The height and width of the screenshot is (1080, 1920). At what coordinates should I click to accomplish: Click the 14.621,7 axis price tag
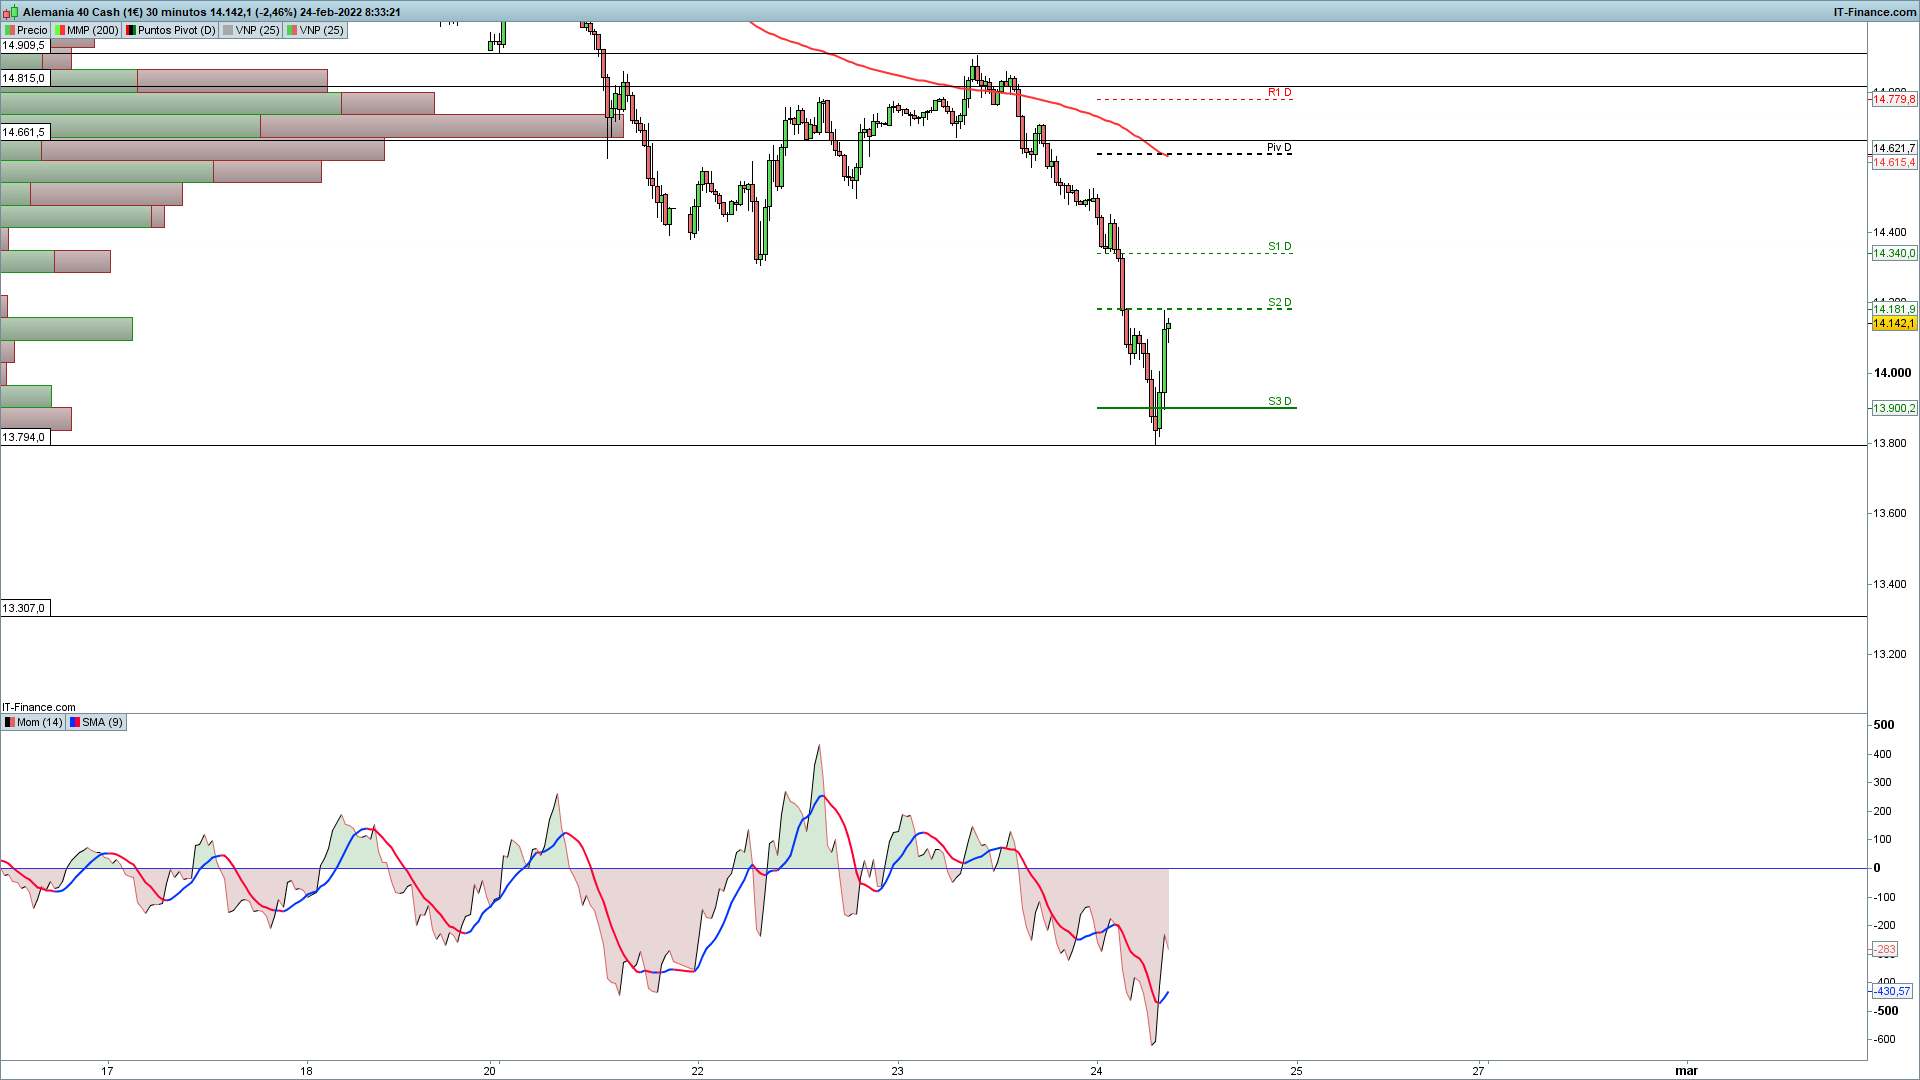pyautogui.click(x=1894, y=148)
